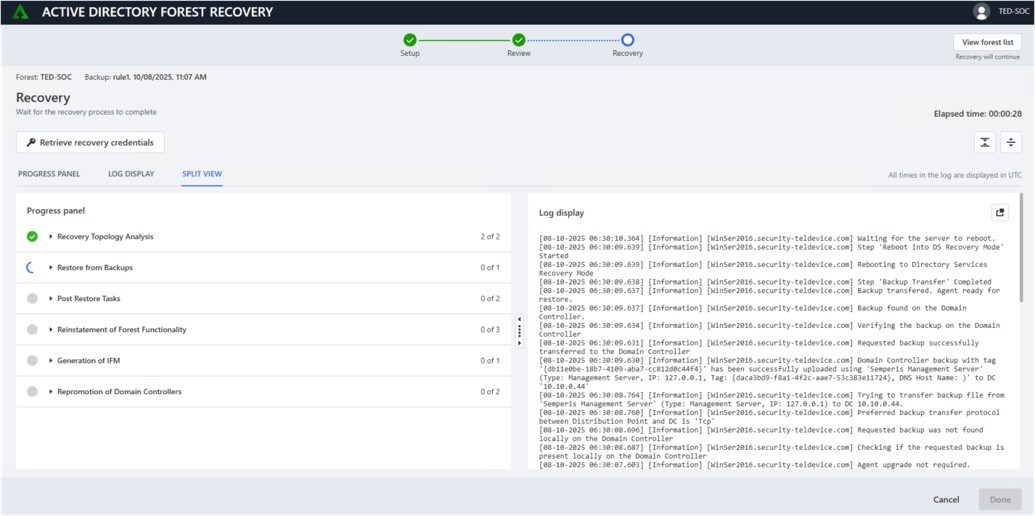Expand Post Restore Tasks section
The height and width of the screenshot is (516, 1035).
51,299
